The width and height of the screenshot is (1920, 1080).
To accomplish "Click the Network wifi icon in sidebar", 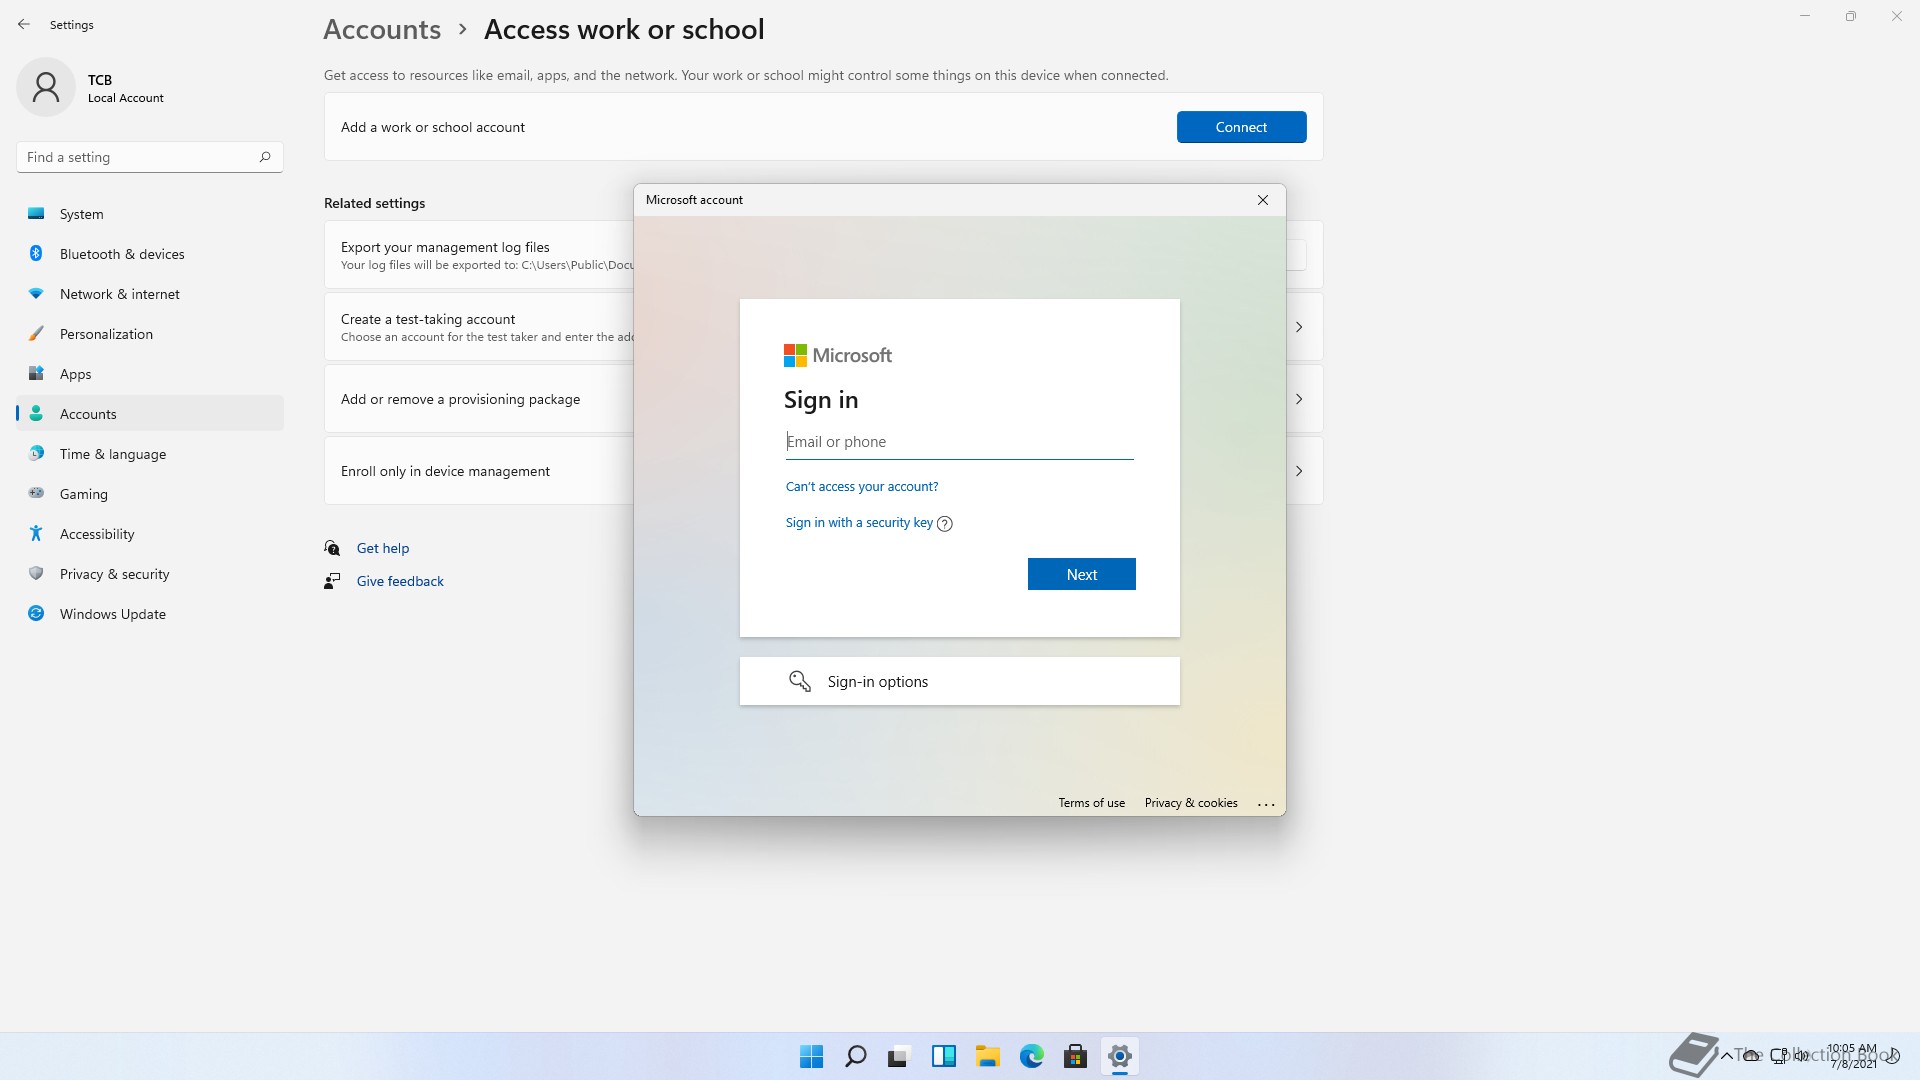I will 36,293.
